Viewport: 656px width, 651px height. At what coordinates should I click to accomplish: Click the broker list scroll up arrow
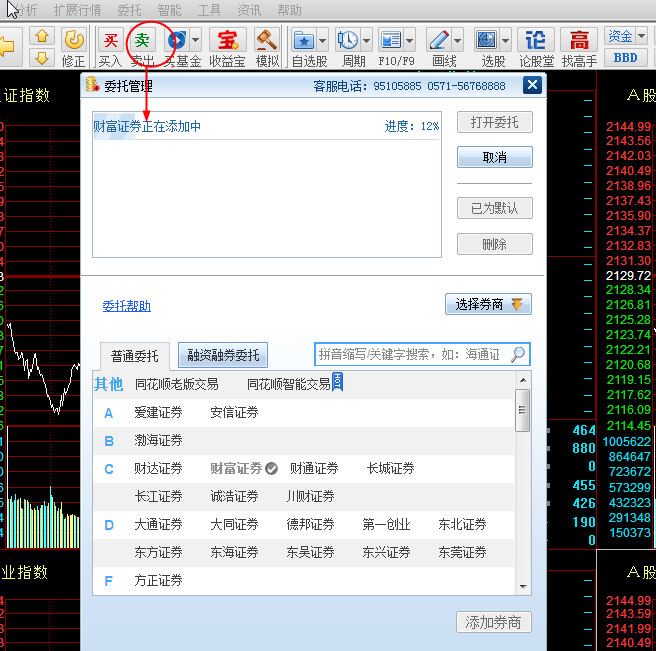pyautogui.click(x=523, y=380)
